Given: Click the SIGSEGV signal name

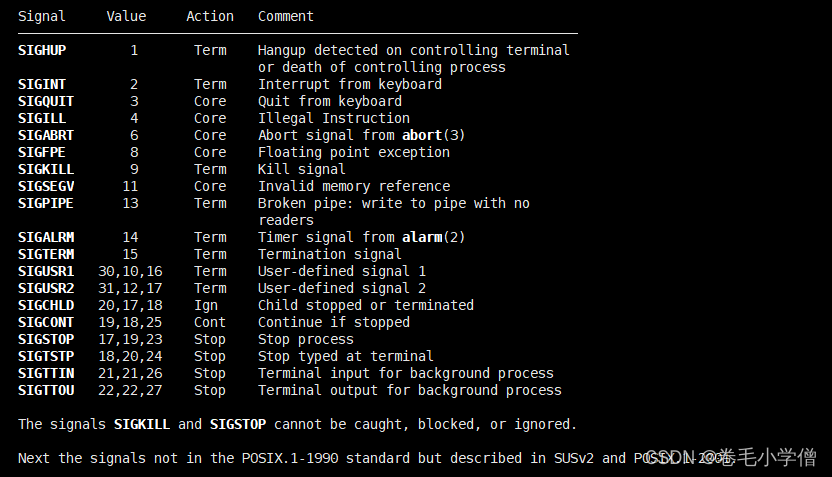Looking at the screenshot, I should tap(46, 186).
